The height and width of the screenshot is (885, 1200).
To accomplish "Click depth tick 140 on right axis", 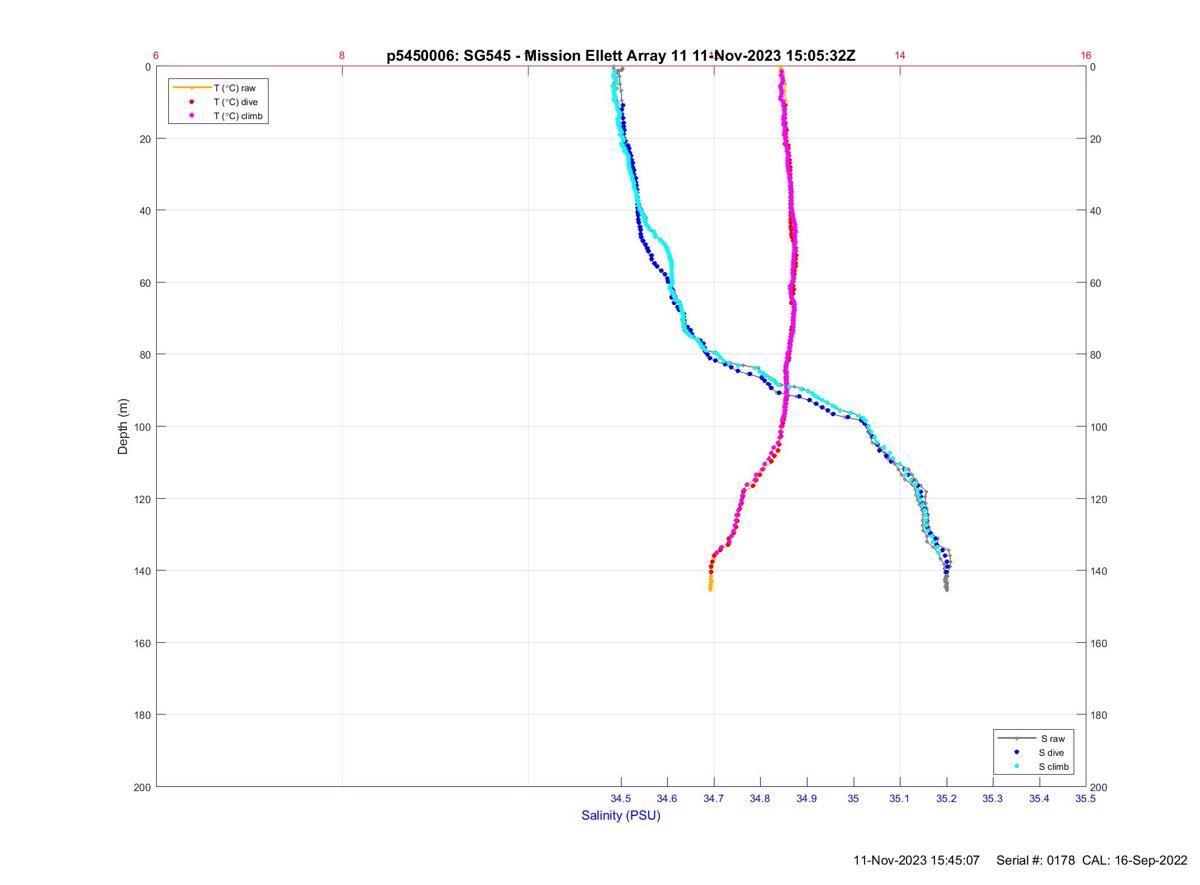I will click(x=1100, y=571).
